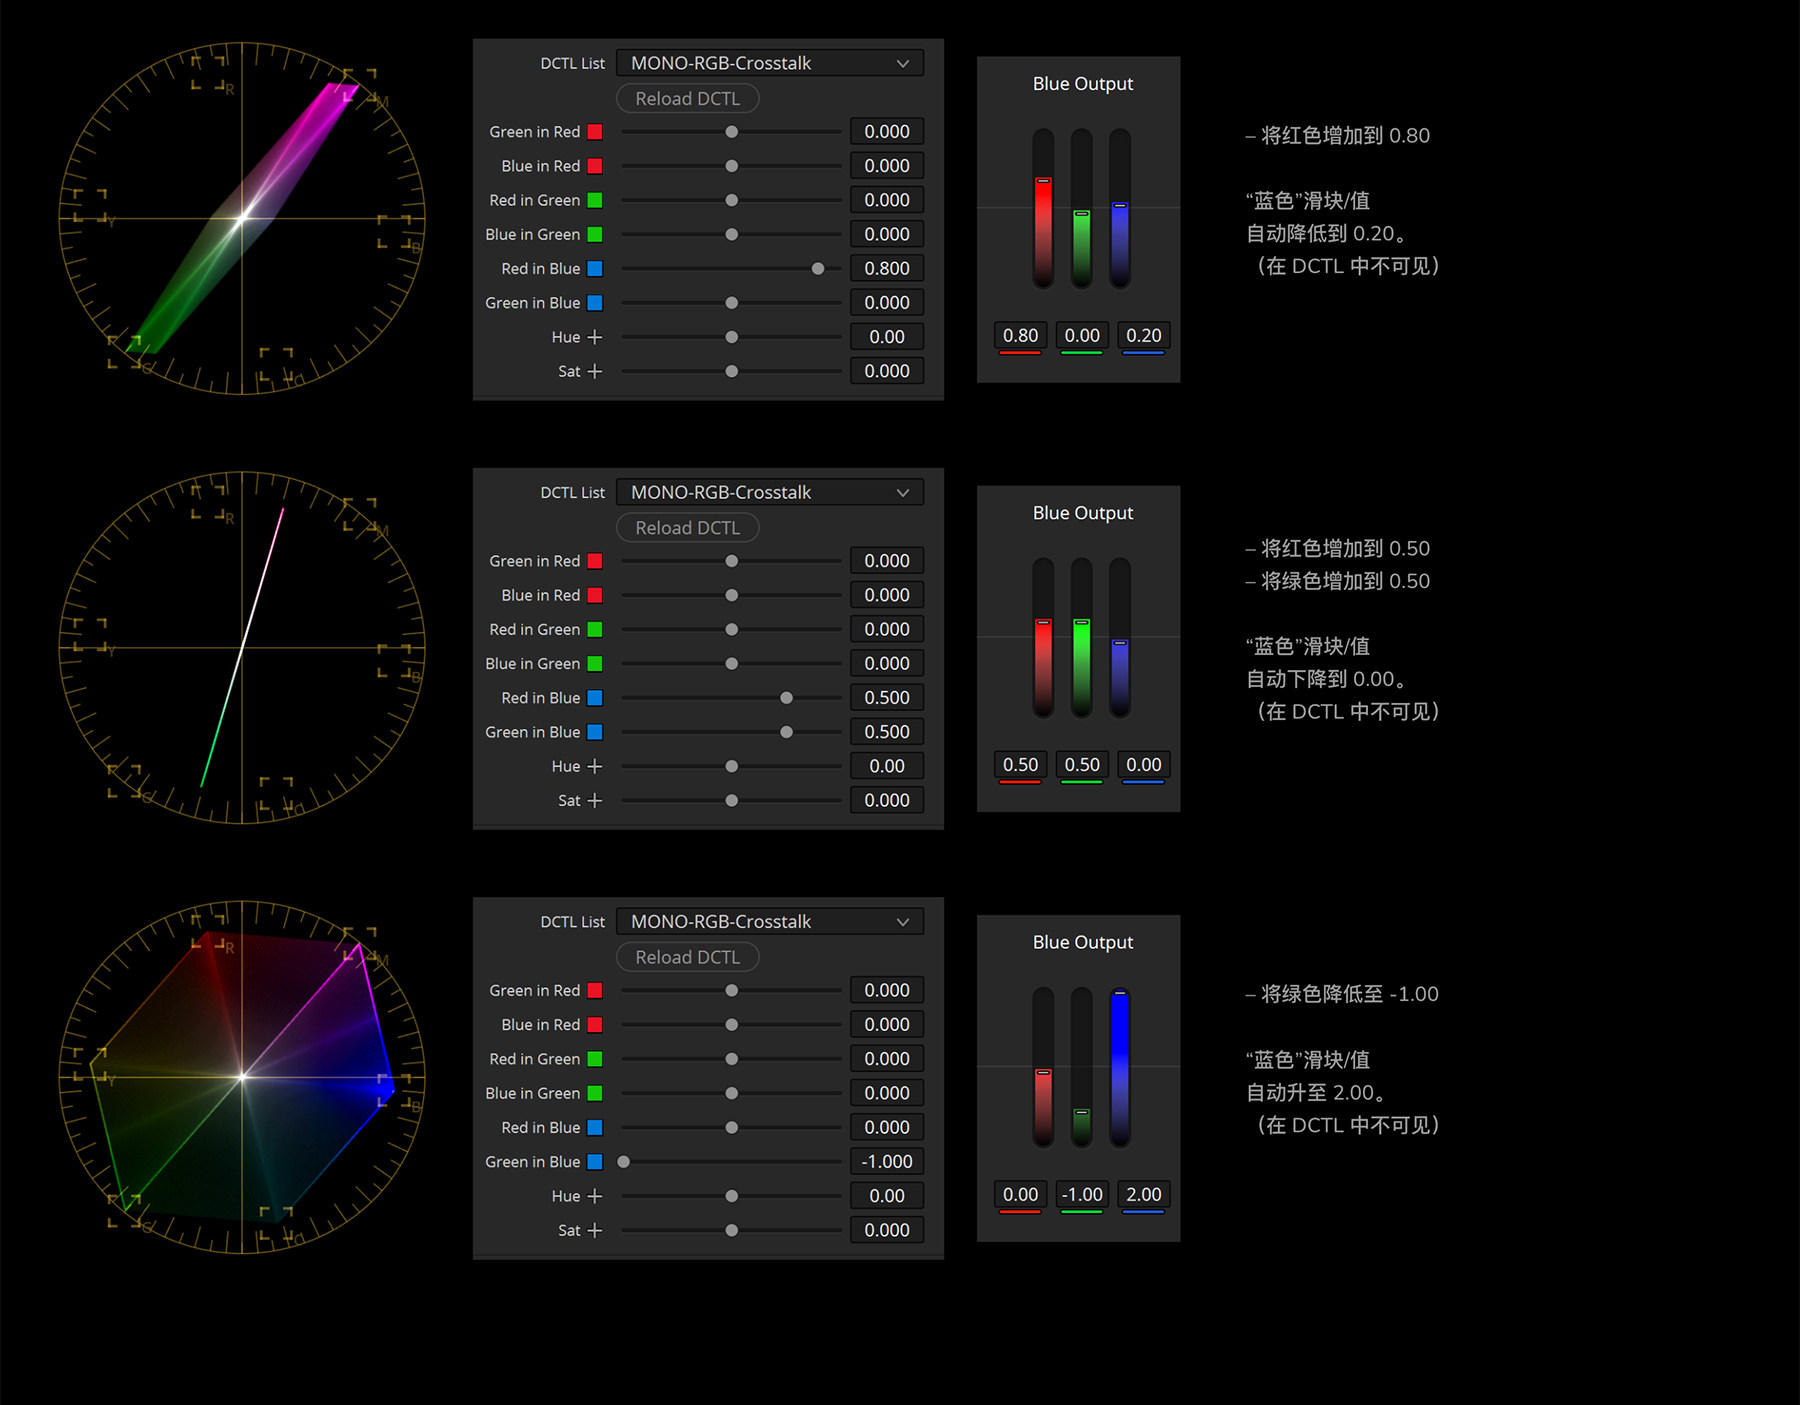1800x1405 pixels.
Task: Click the green swatch beside Red in Green, top panel
Action: point(595,200)
